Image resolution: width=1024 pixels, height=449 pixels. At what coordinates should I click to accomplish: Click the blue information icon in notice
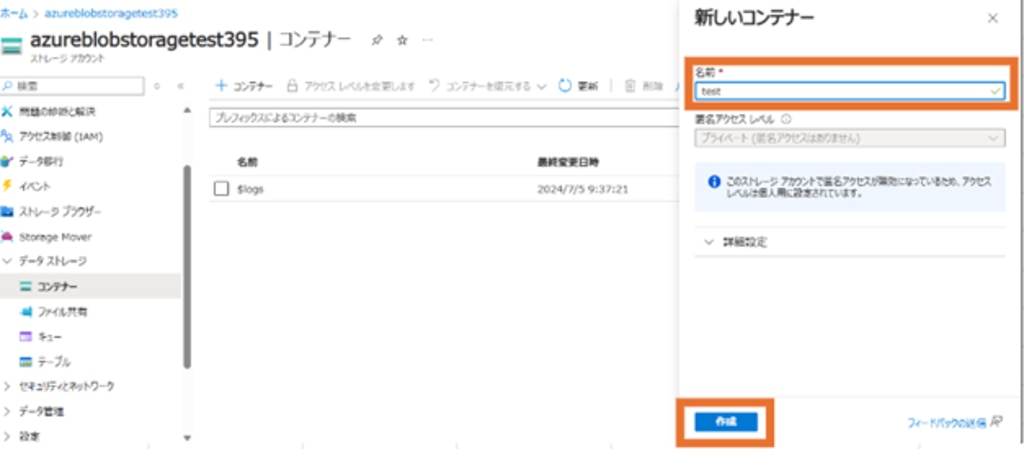click(x=714, y=181)
